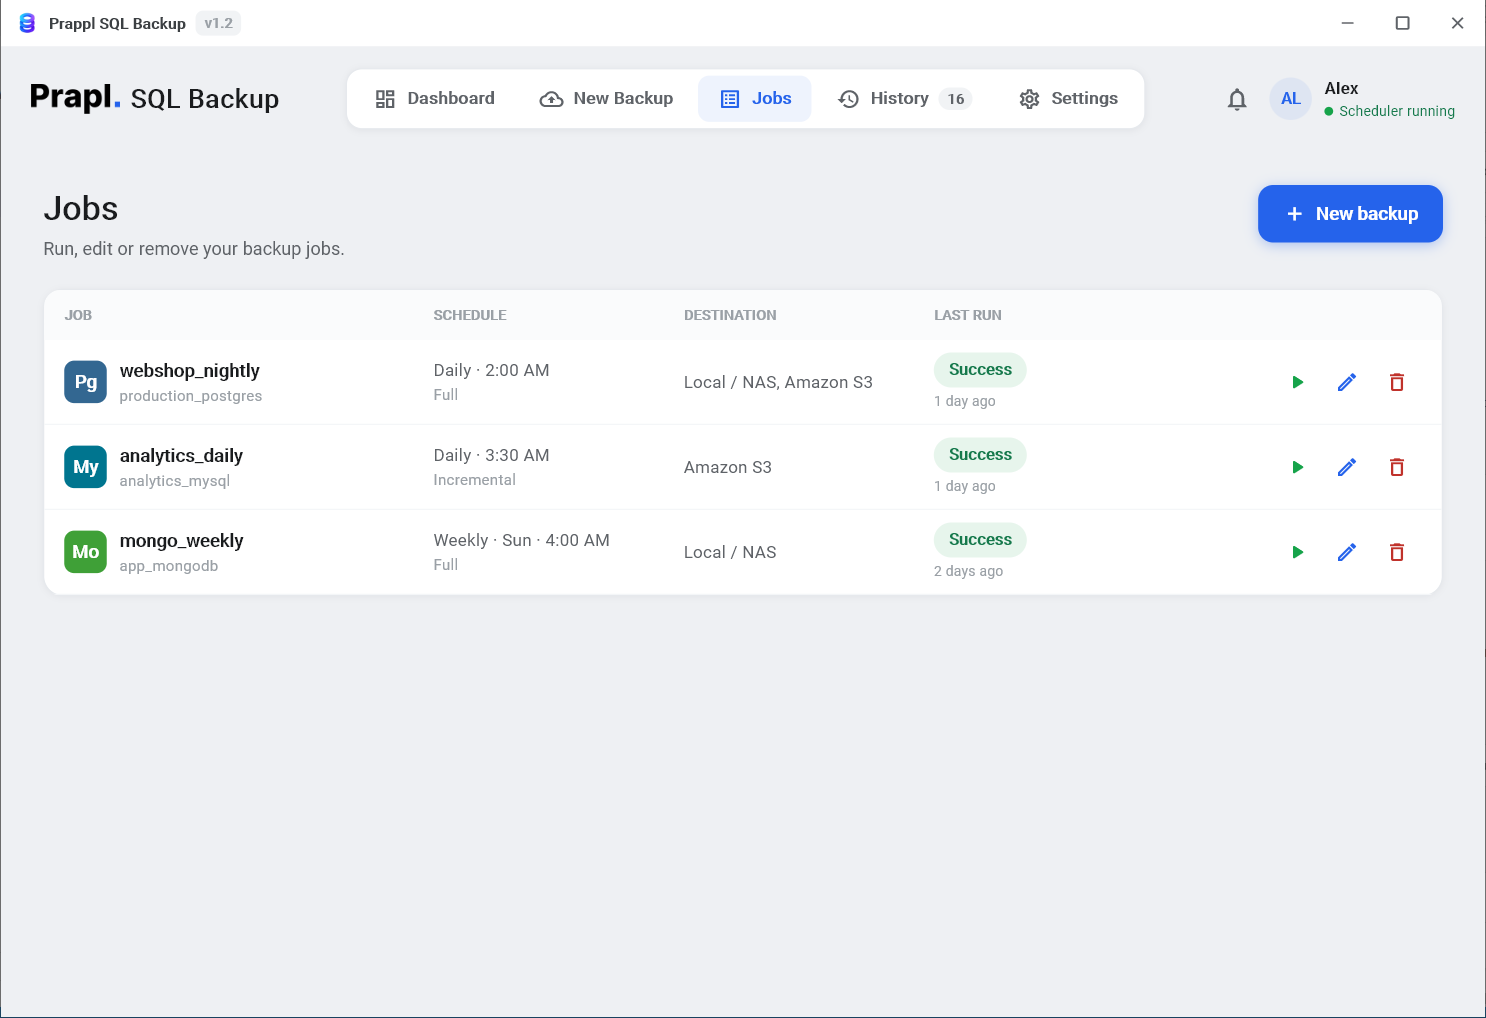Edit the webshop_nightly job
The height and width of the screenshot is (1018, 1486).
[1347, 382]
